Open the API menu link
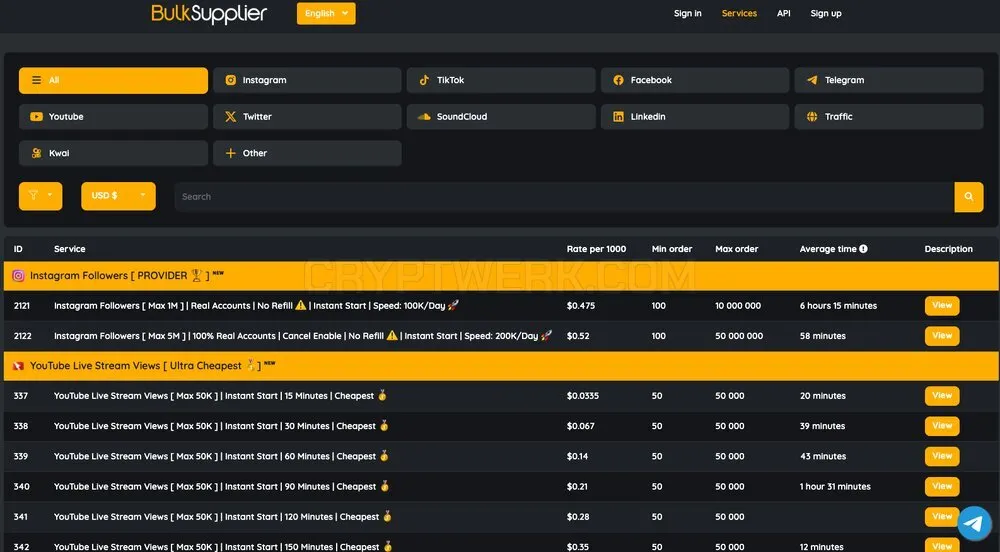1000x552 pixels. (784, 13)
